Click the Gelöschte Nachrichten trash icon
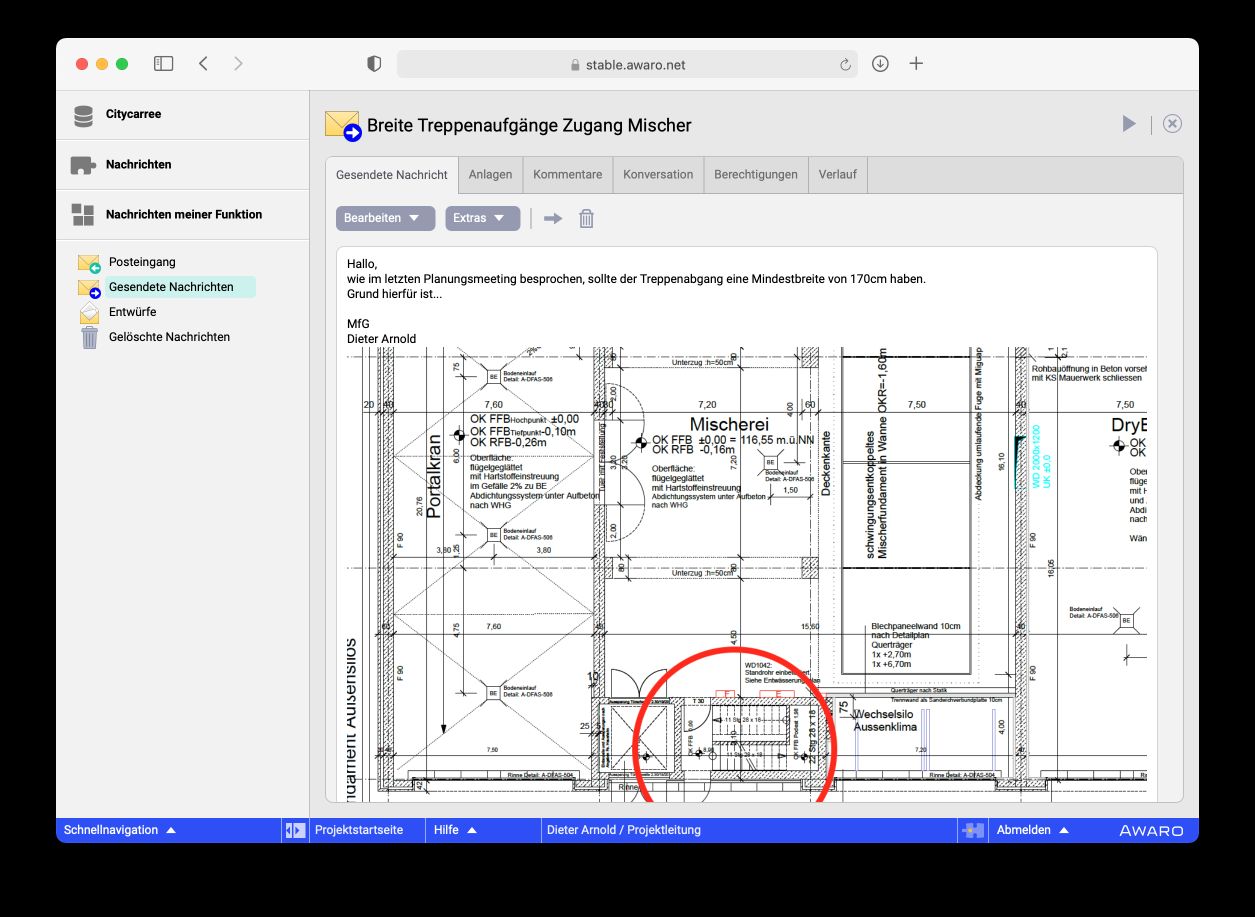 pyautogui.click(x=90, y=338)
